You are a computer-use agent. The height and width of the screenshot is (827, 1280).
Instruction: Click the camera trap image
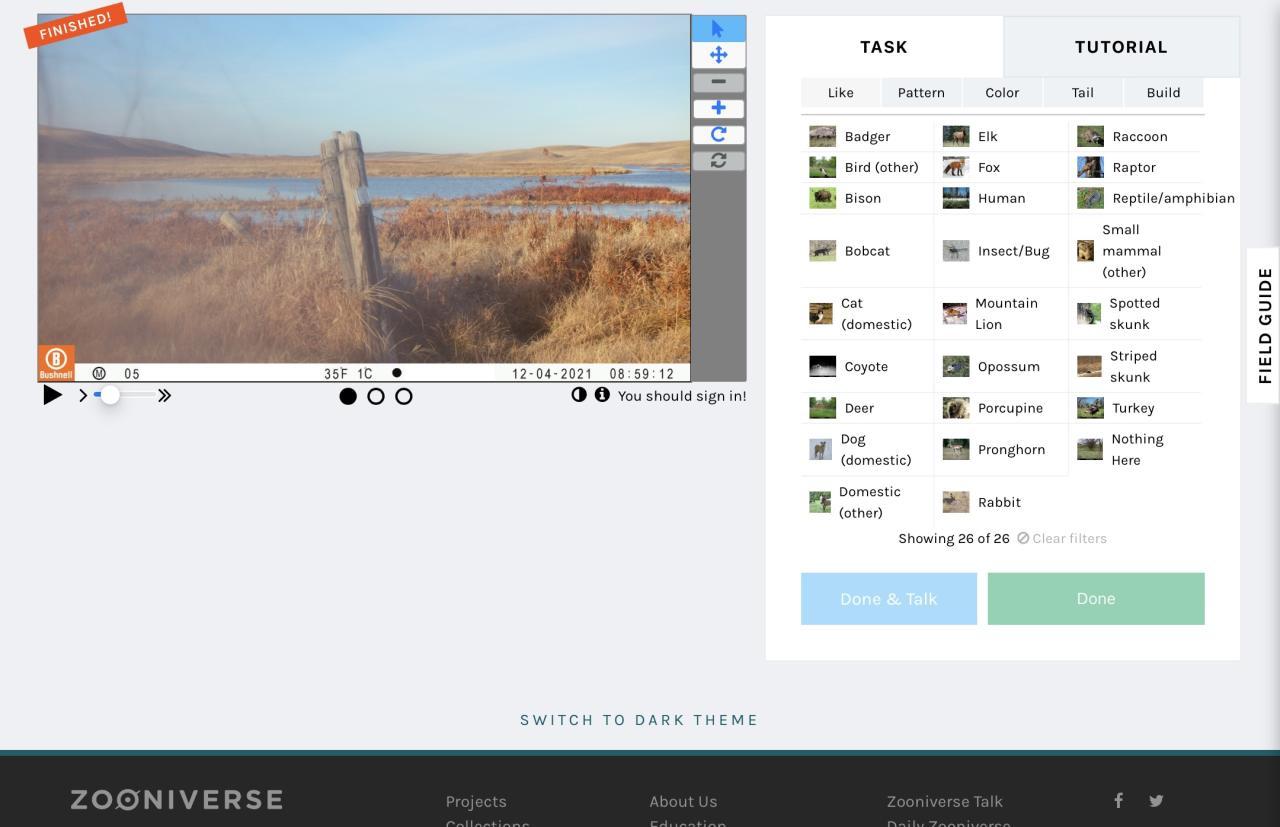364,198
